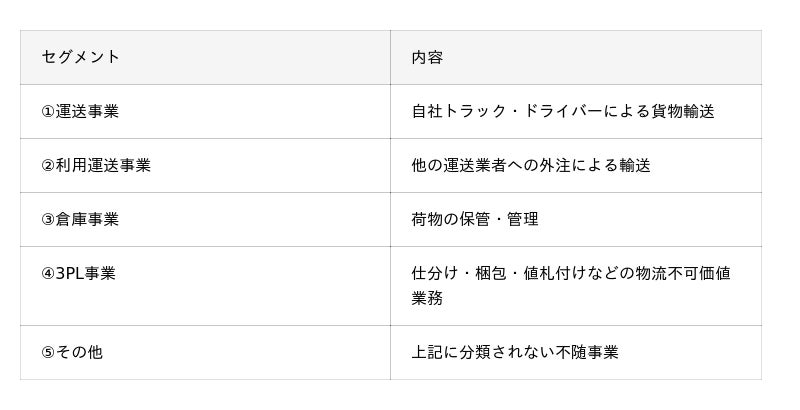Click the 荷物の保管・管理 description cell
The height and width of the screenshot is (410, 800).
(475, 219)
